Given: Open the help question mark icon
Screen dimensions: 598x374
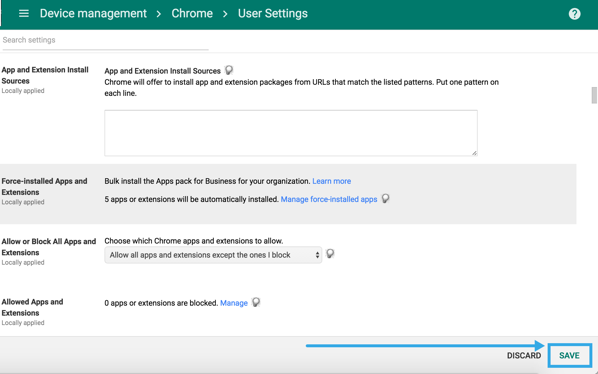Looking at the screenshot, I should point(574,14).
